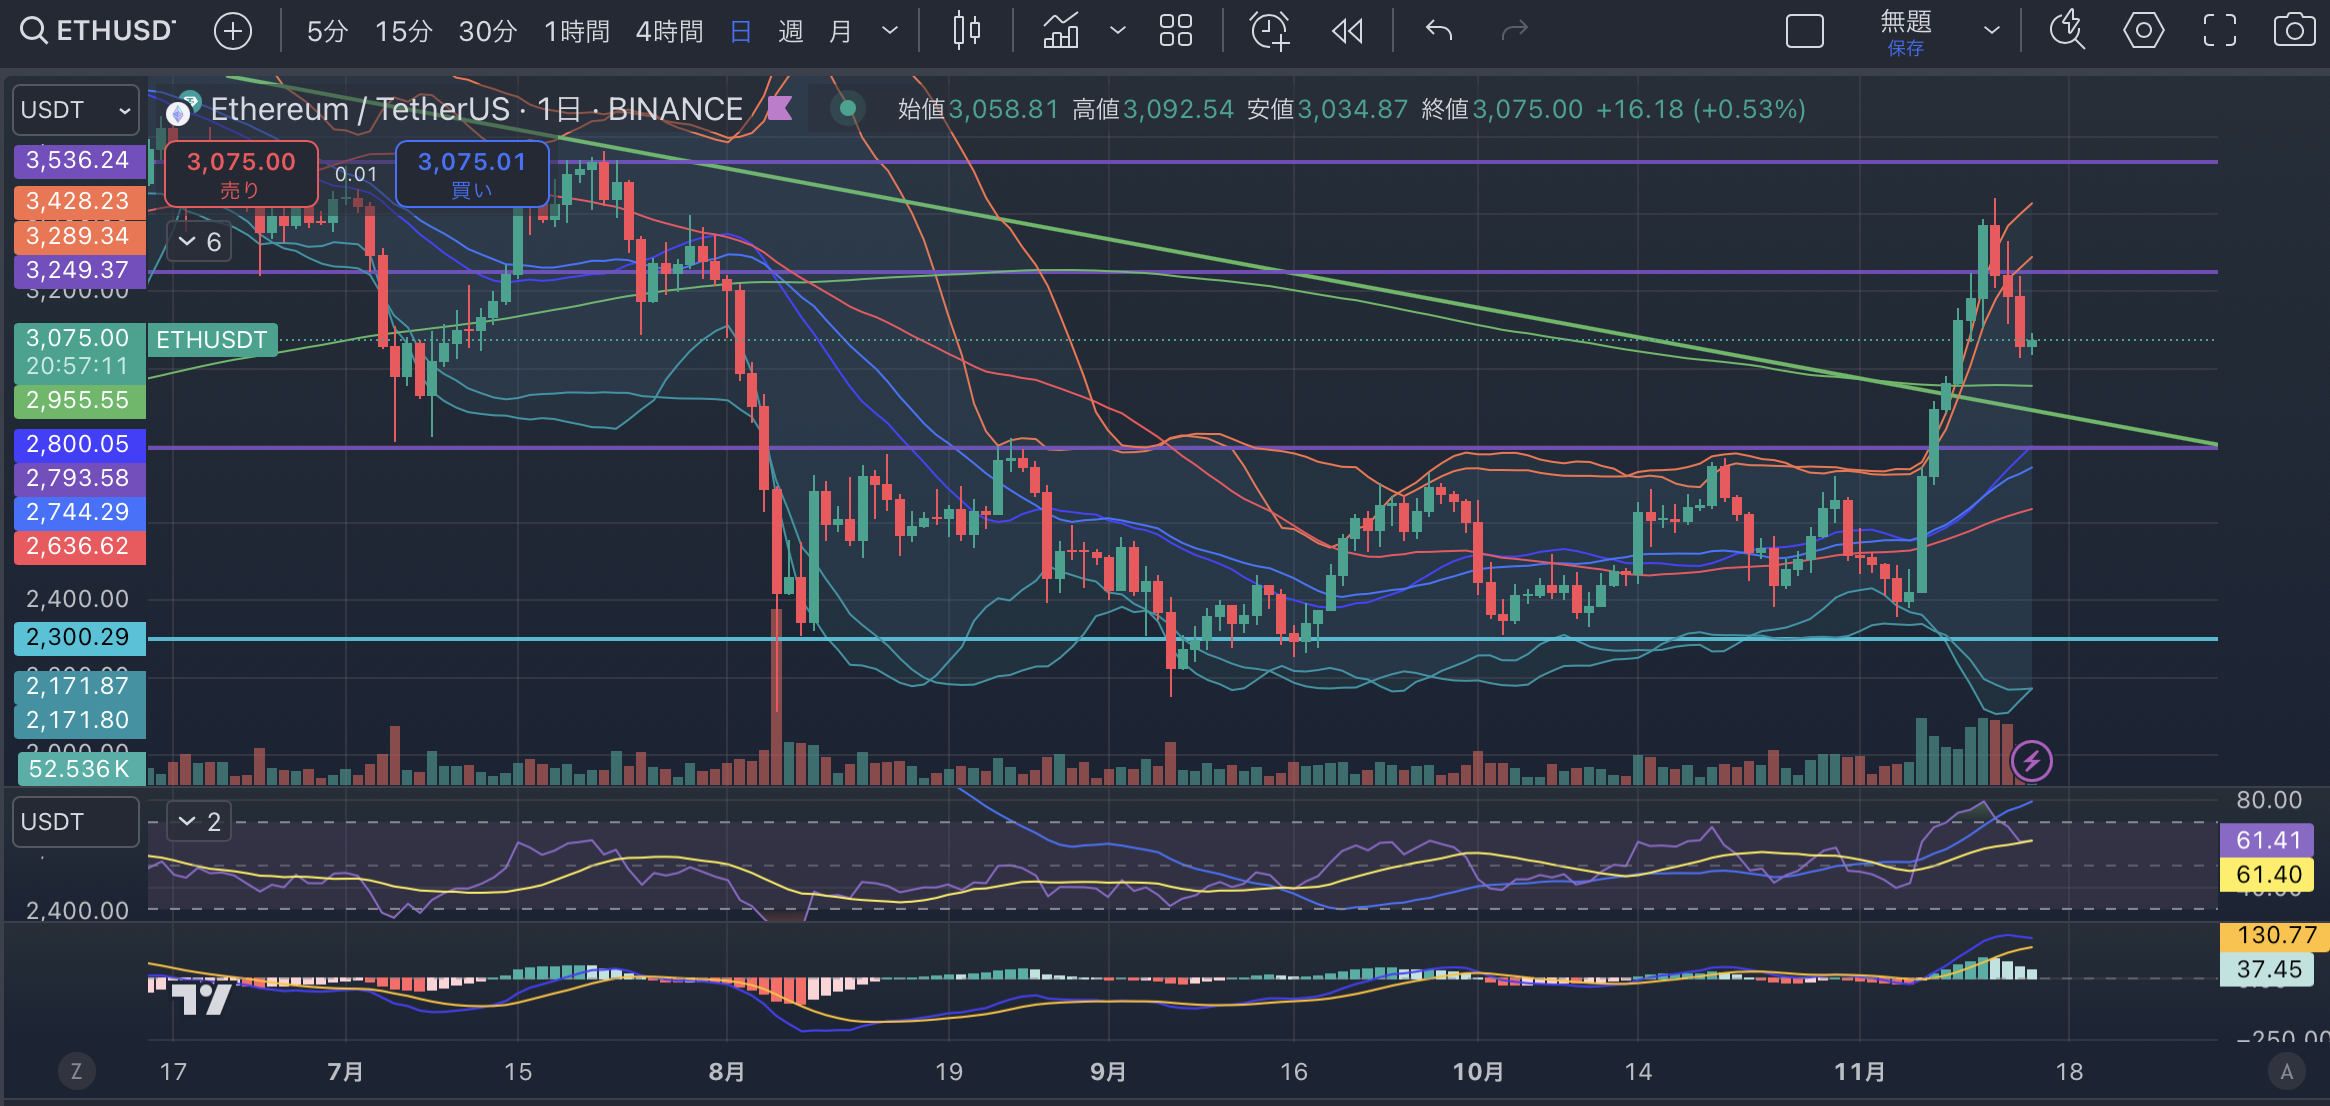Viewport: 2330px width, 1106px height.
Task: Click the 11月 date label on time axis
Action: point(1860,1072)
